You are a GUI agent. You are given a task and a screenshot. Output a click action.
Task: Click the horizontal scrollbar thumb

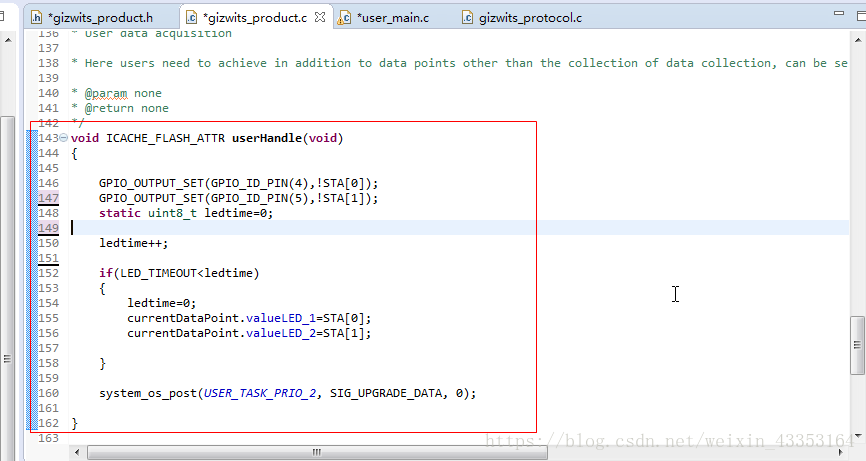(317, 452)
